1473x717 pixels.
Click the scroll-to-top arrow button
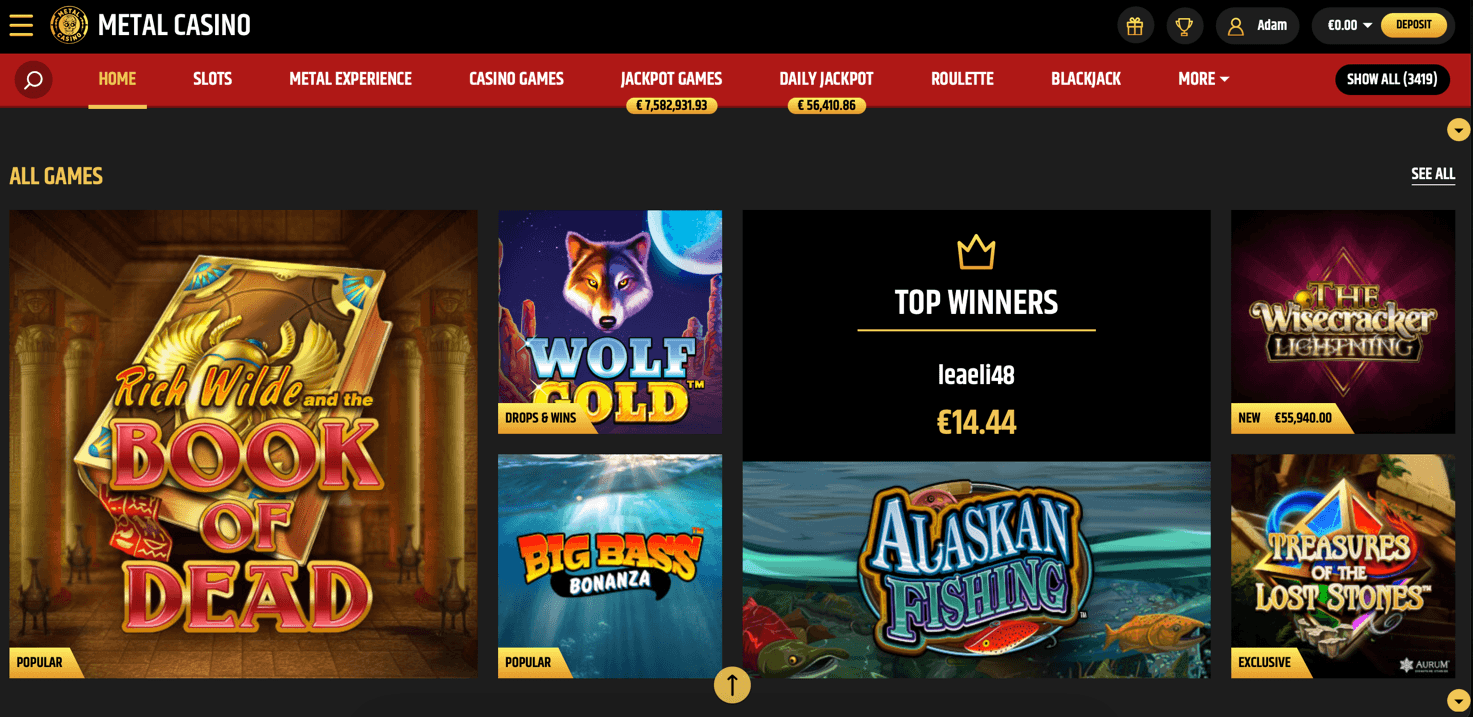click(x=732, y=685)
